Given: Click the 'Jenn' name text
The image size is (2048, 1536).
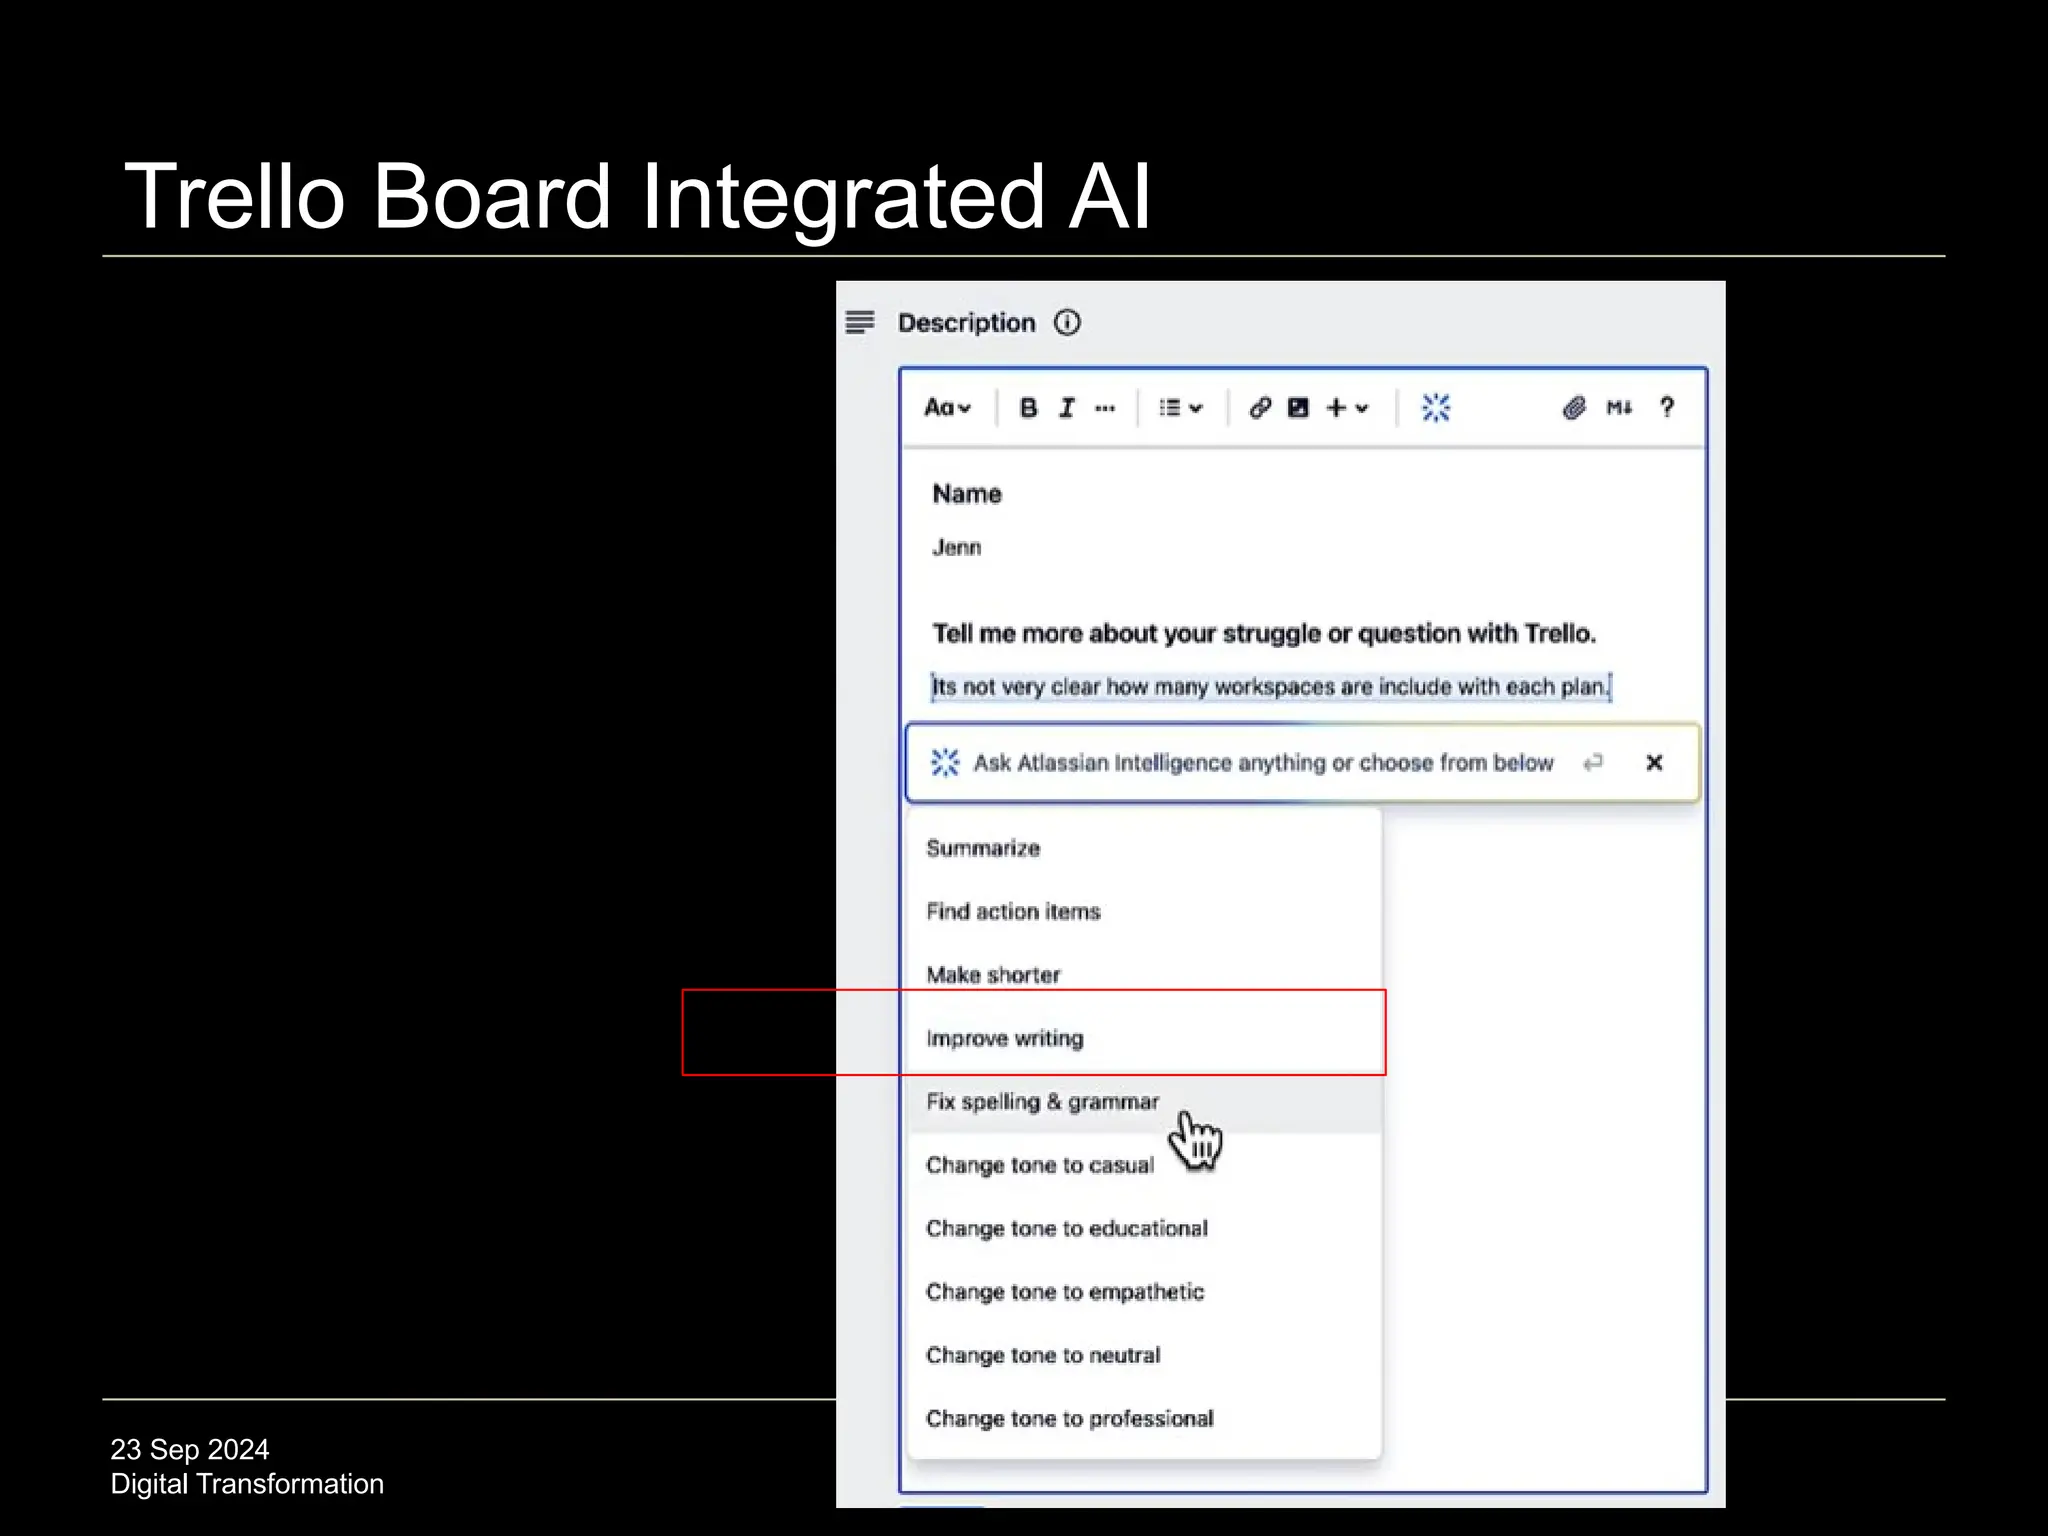Looking at the screenshot, I should tap(957, 547).
